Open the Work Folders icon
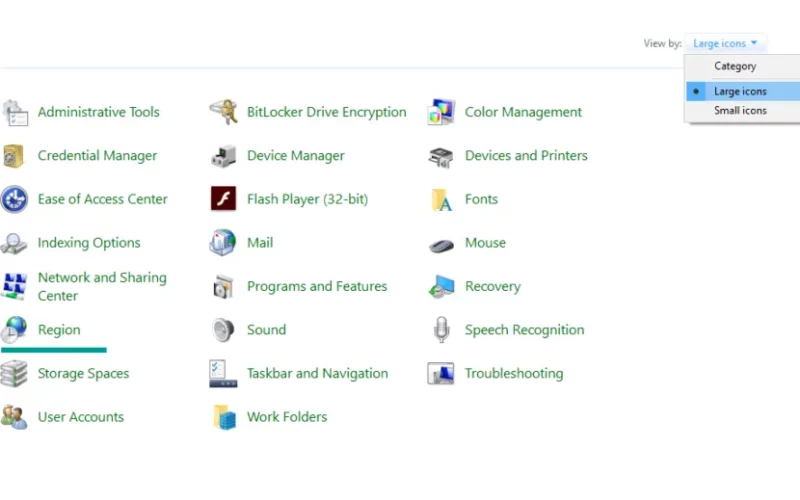This screenshot has height=500, width=800. (224, 417)
